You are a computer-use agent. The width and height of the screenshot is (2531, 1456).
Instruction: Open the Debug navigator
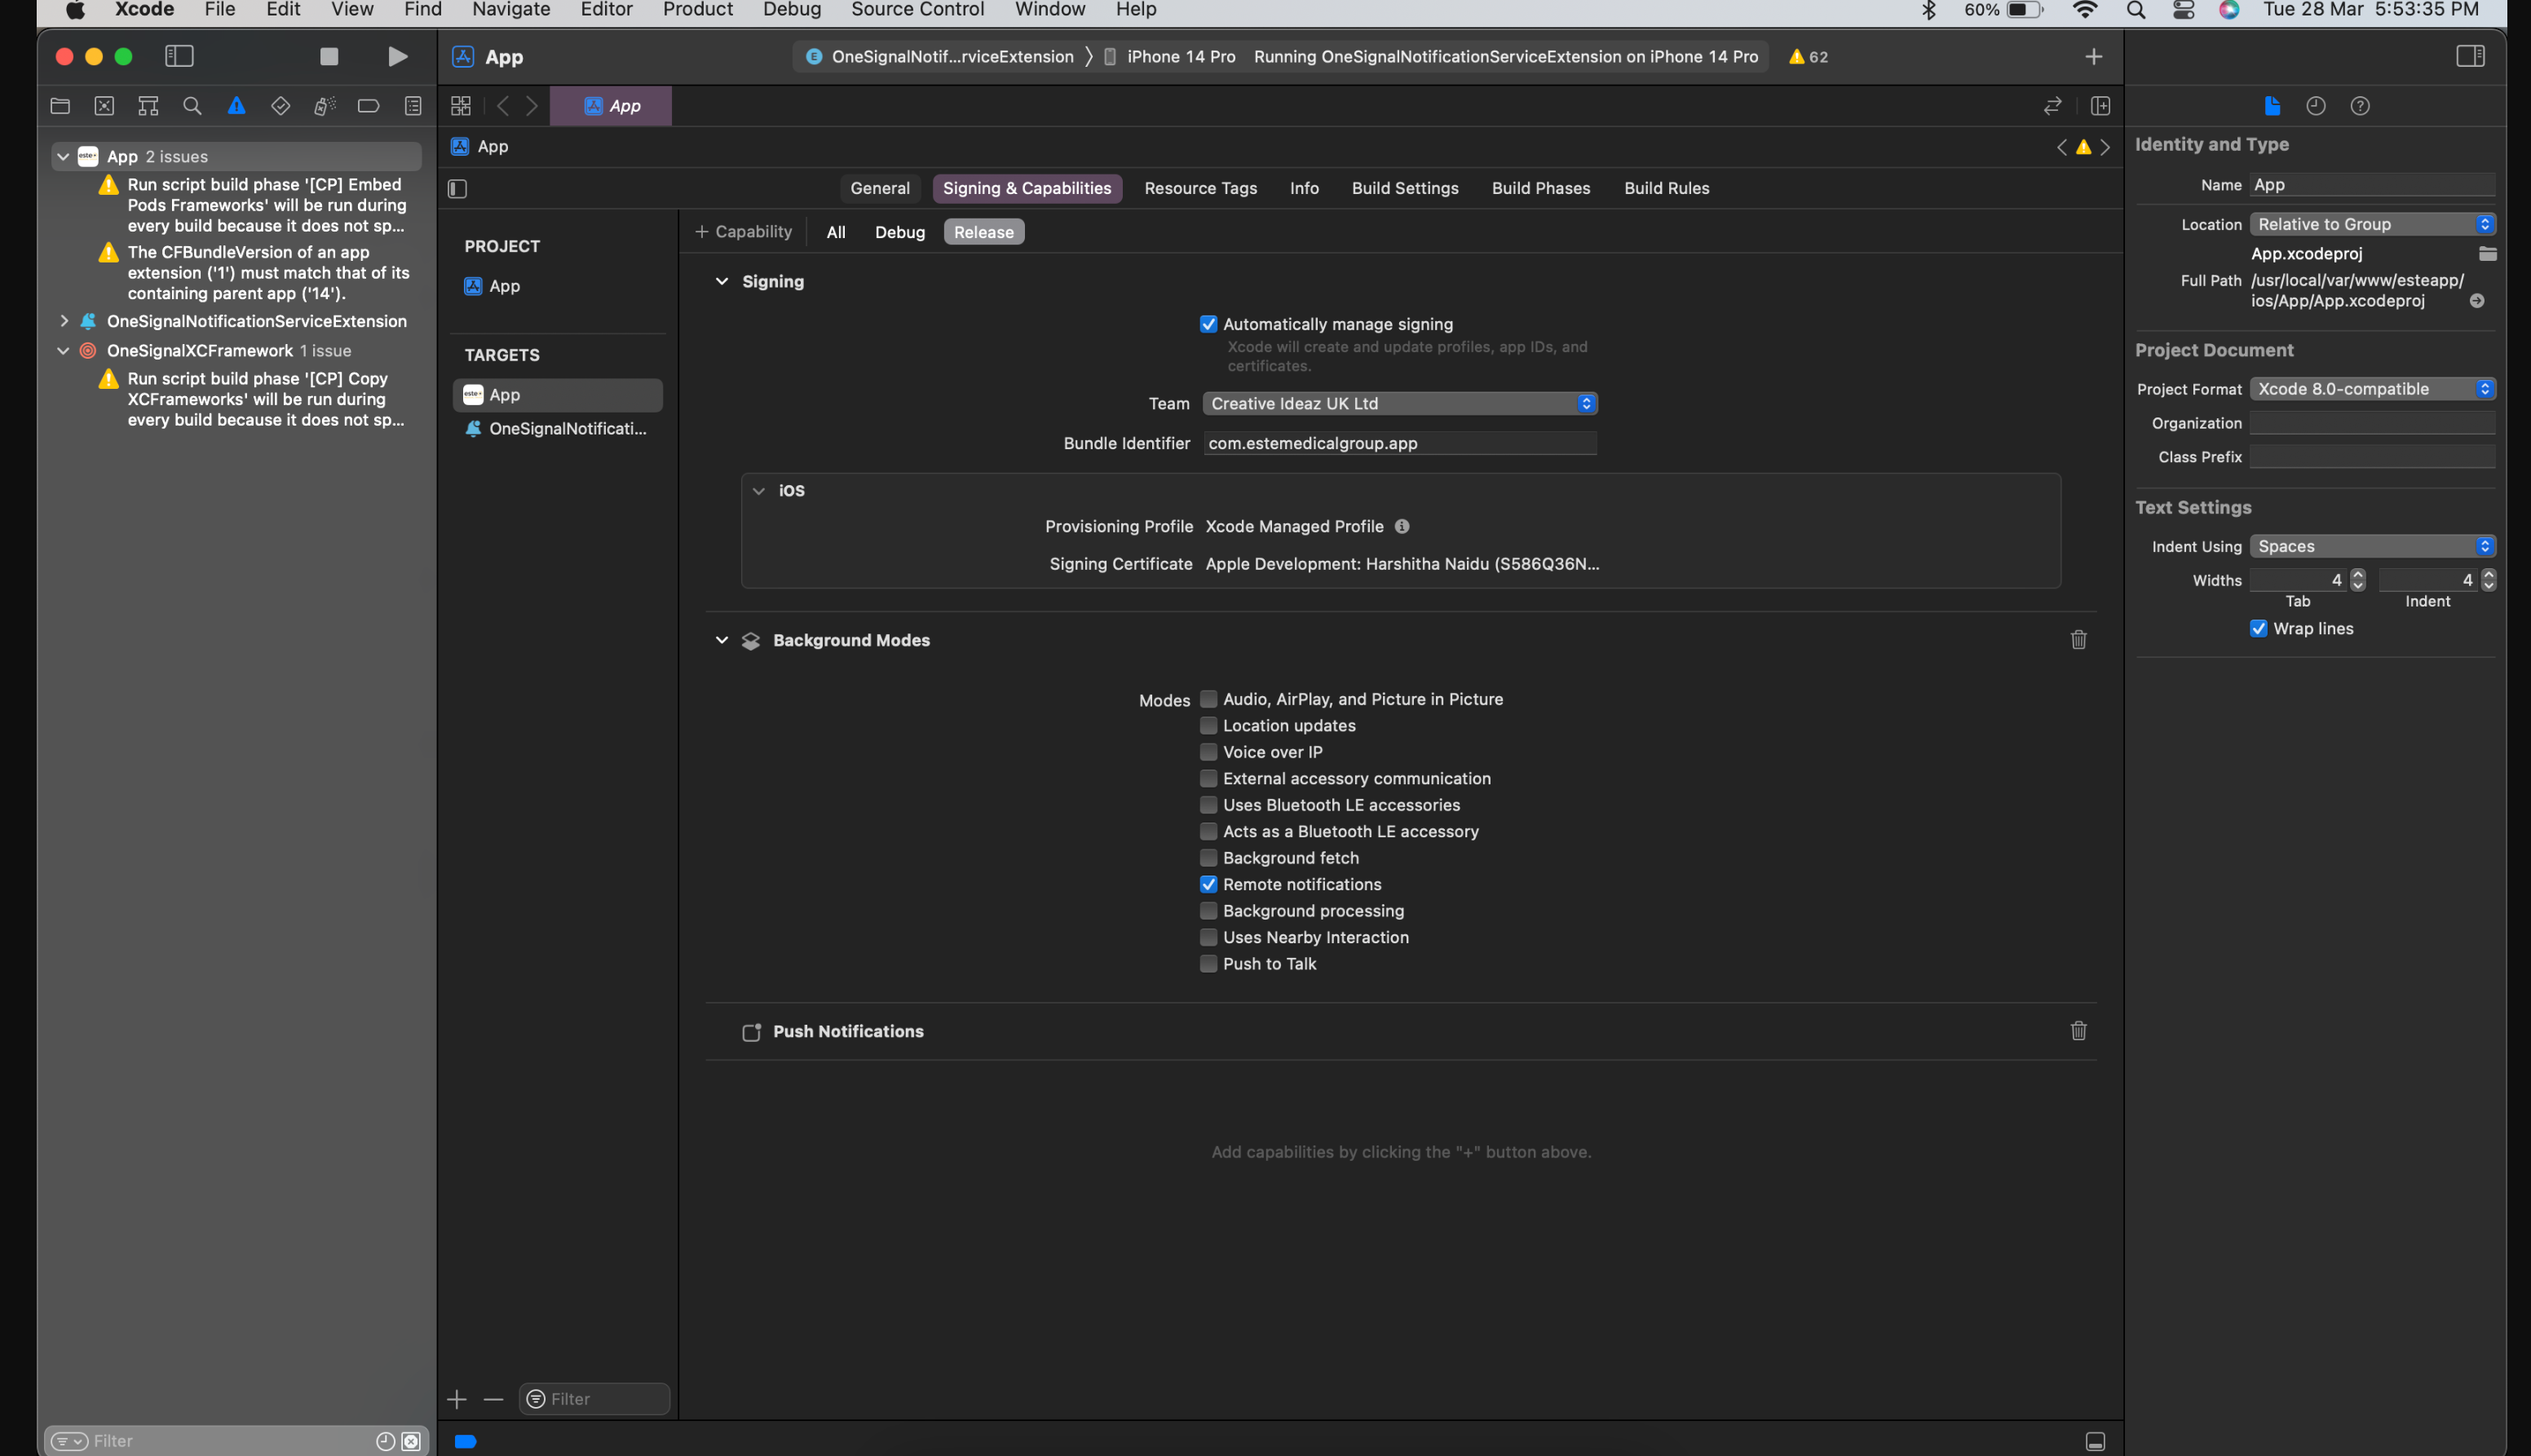point(324,106)
